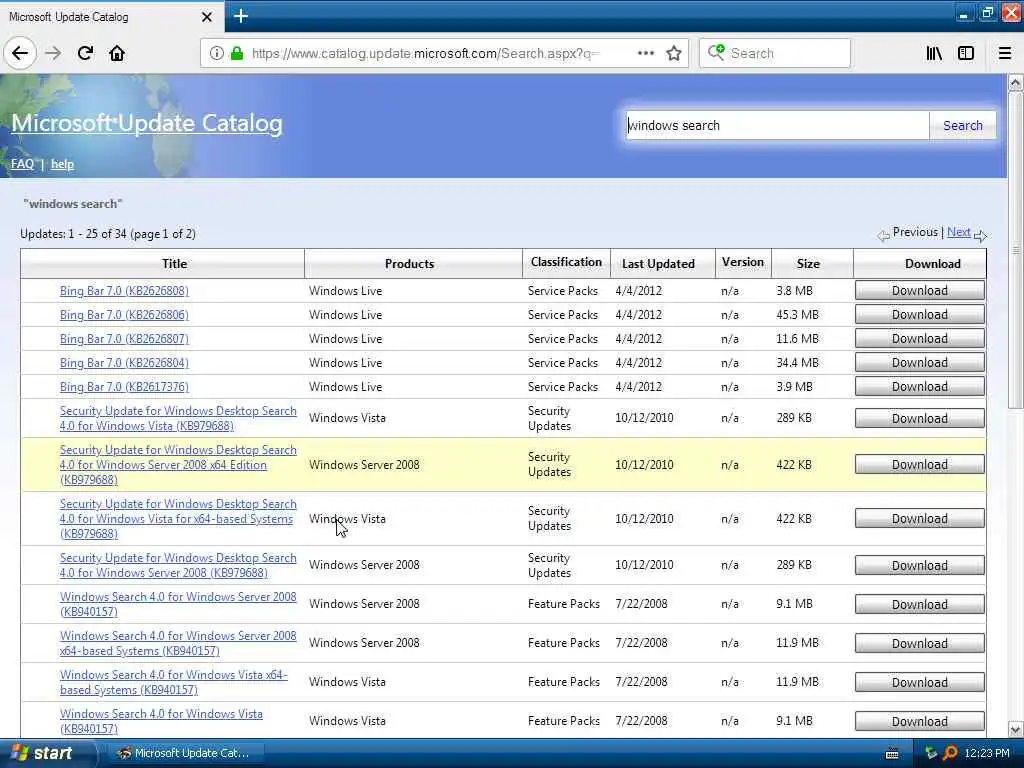
Task: Click the Next page arrow icon
Action: pos(980,236)
